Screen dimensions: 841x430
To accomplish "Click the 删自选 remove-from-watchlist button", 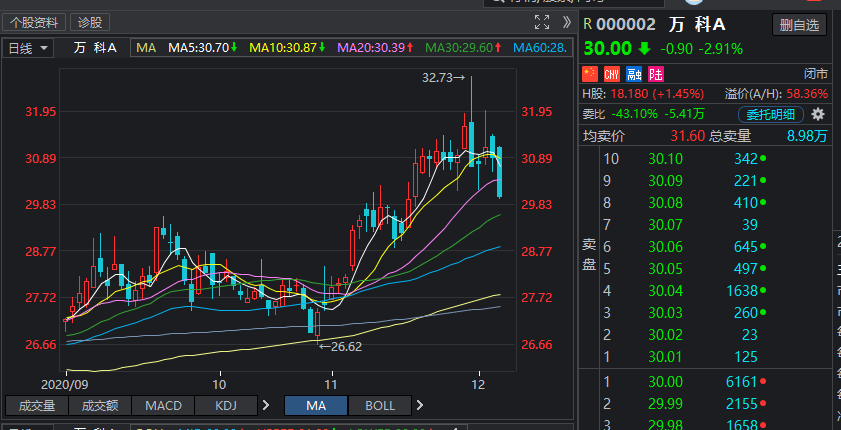I will 799,25.
